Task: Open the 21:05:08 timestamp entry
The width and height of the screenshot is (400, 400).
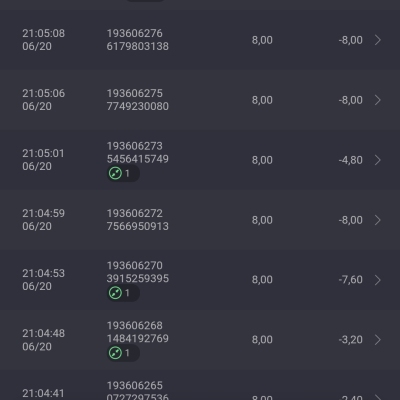Action: 44,40
